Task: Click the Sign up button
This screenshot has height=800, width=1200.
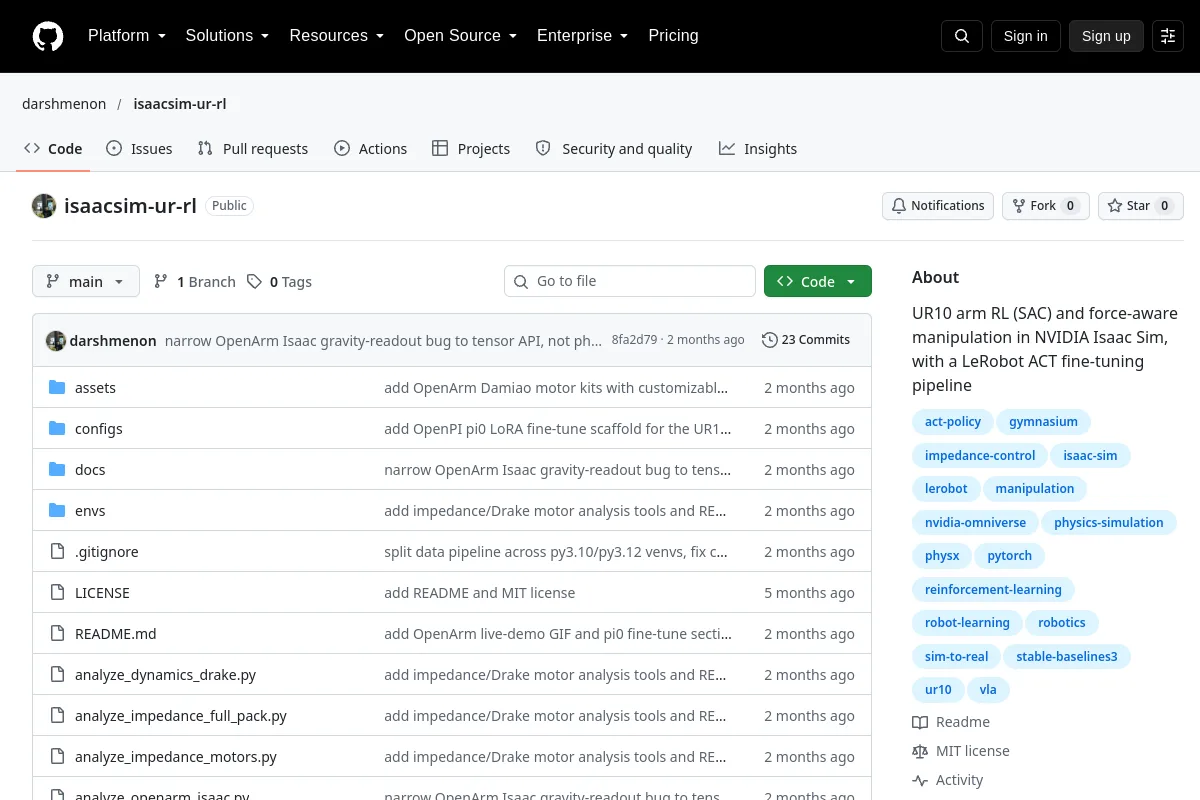Action: tap(1106, 36)
